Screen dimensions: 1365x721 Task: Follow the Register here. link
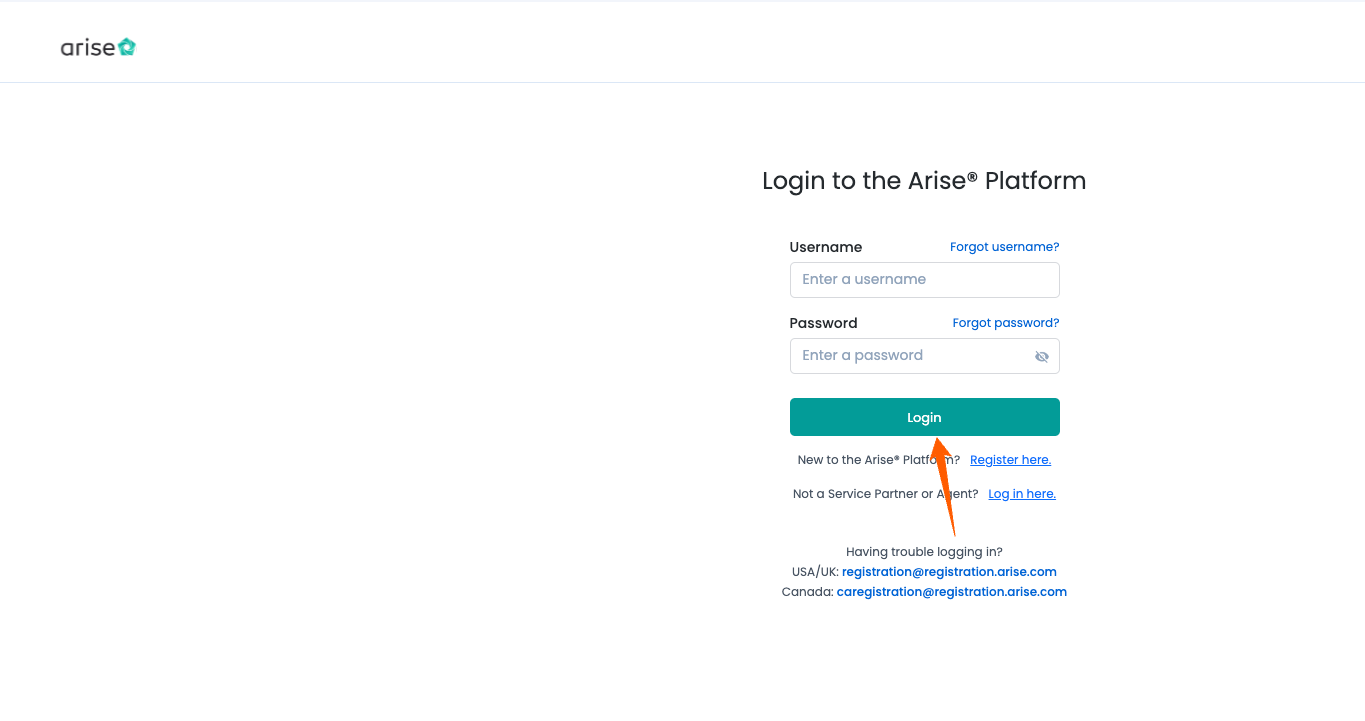[x=1010, y=460]
